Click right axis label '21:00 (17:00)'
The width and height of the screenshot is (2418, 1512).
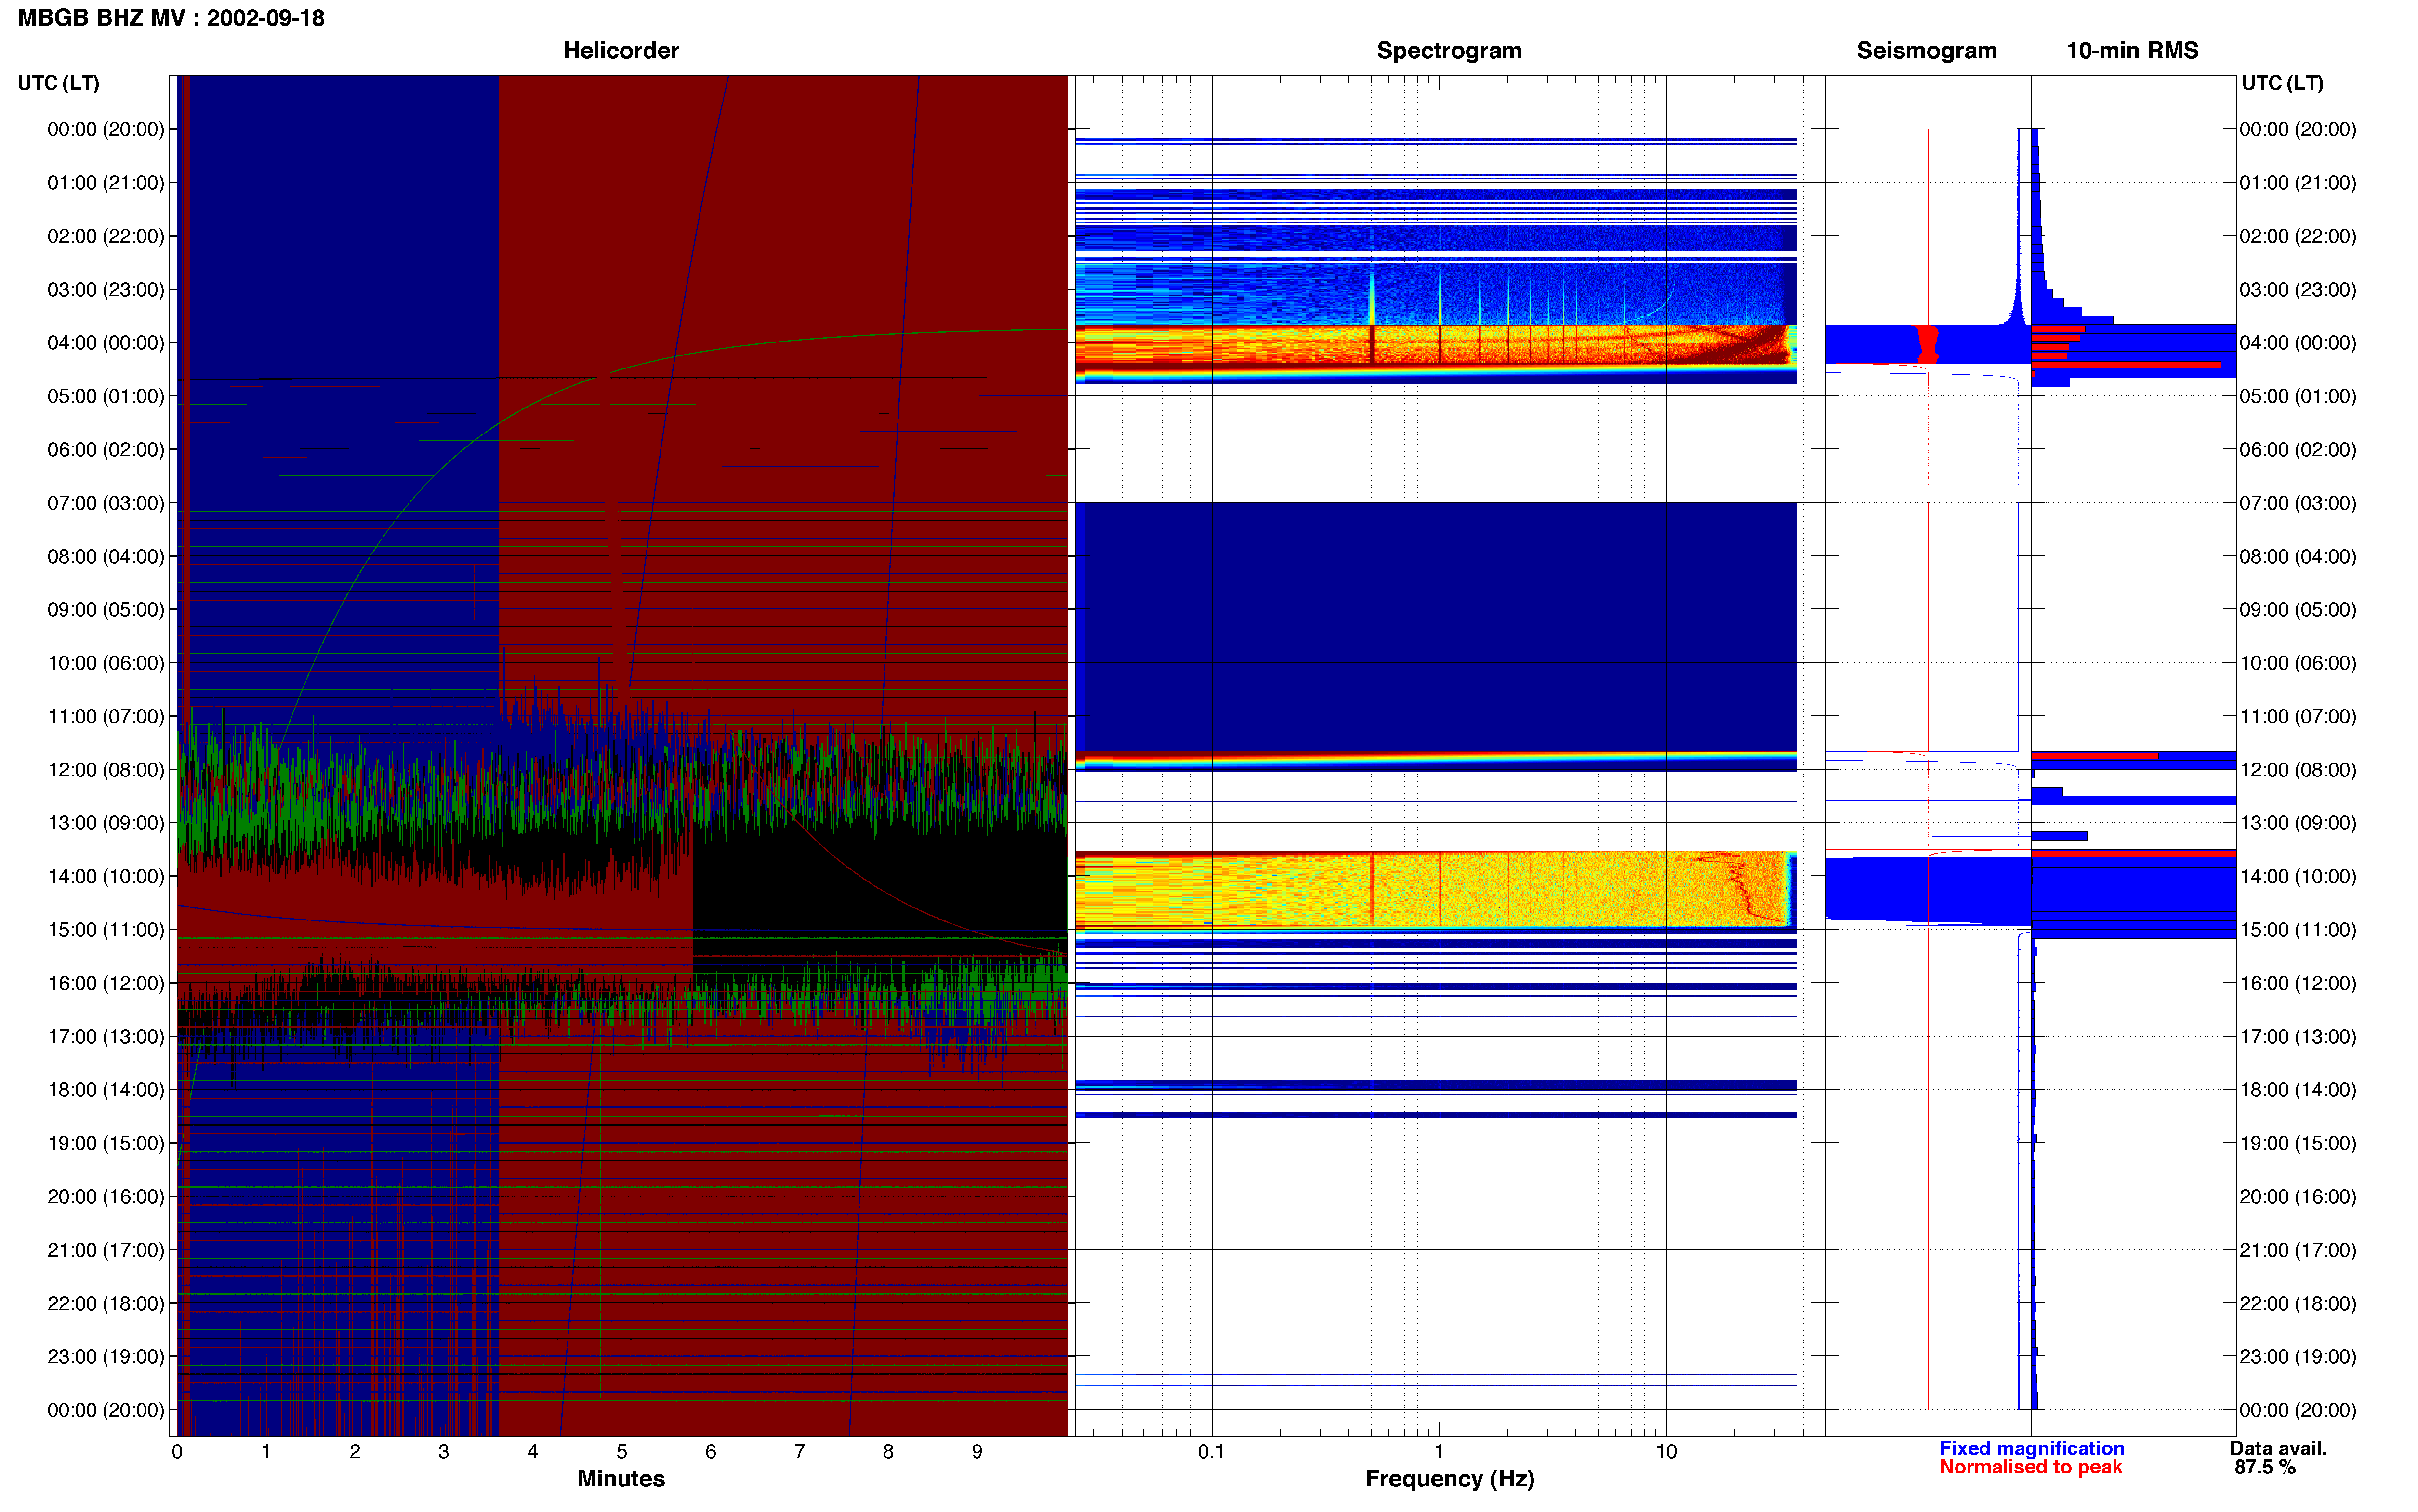2298,1250
